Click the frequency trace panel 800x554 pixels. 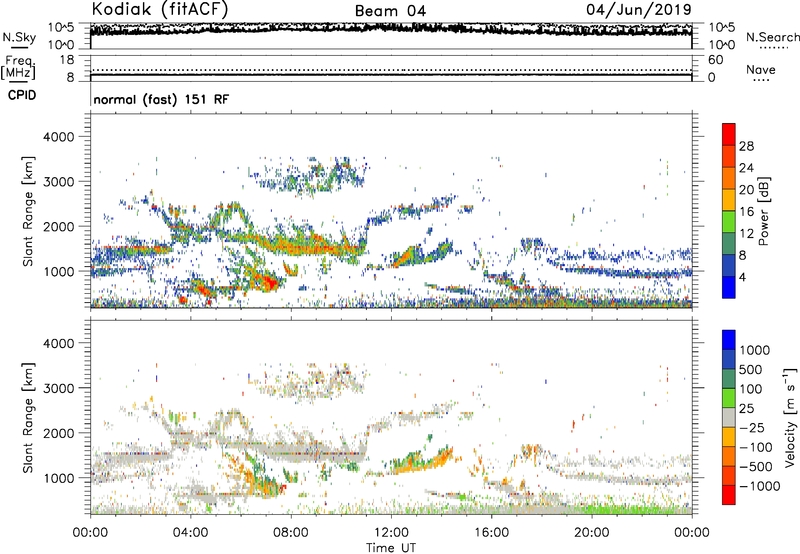(x=391, y=68)
